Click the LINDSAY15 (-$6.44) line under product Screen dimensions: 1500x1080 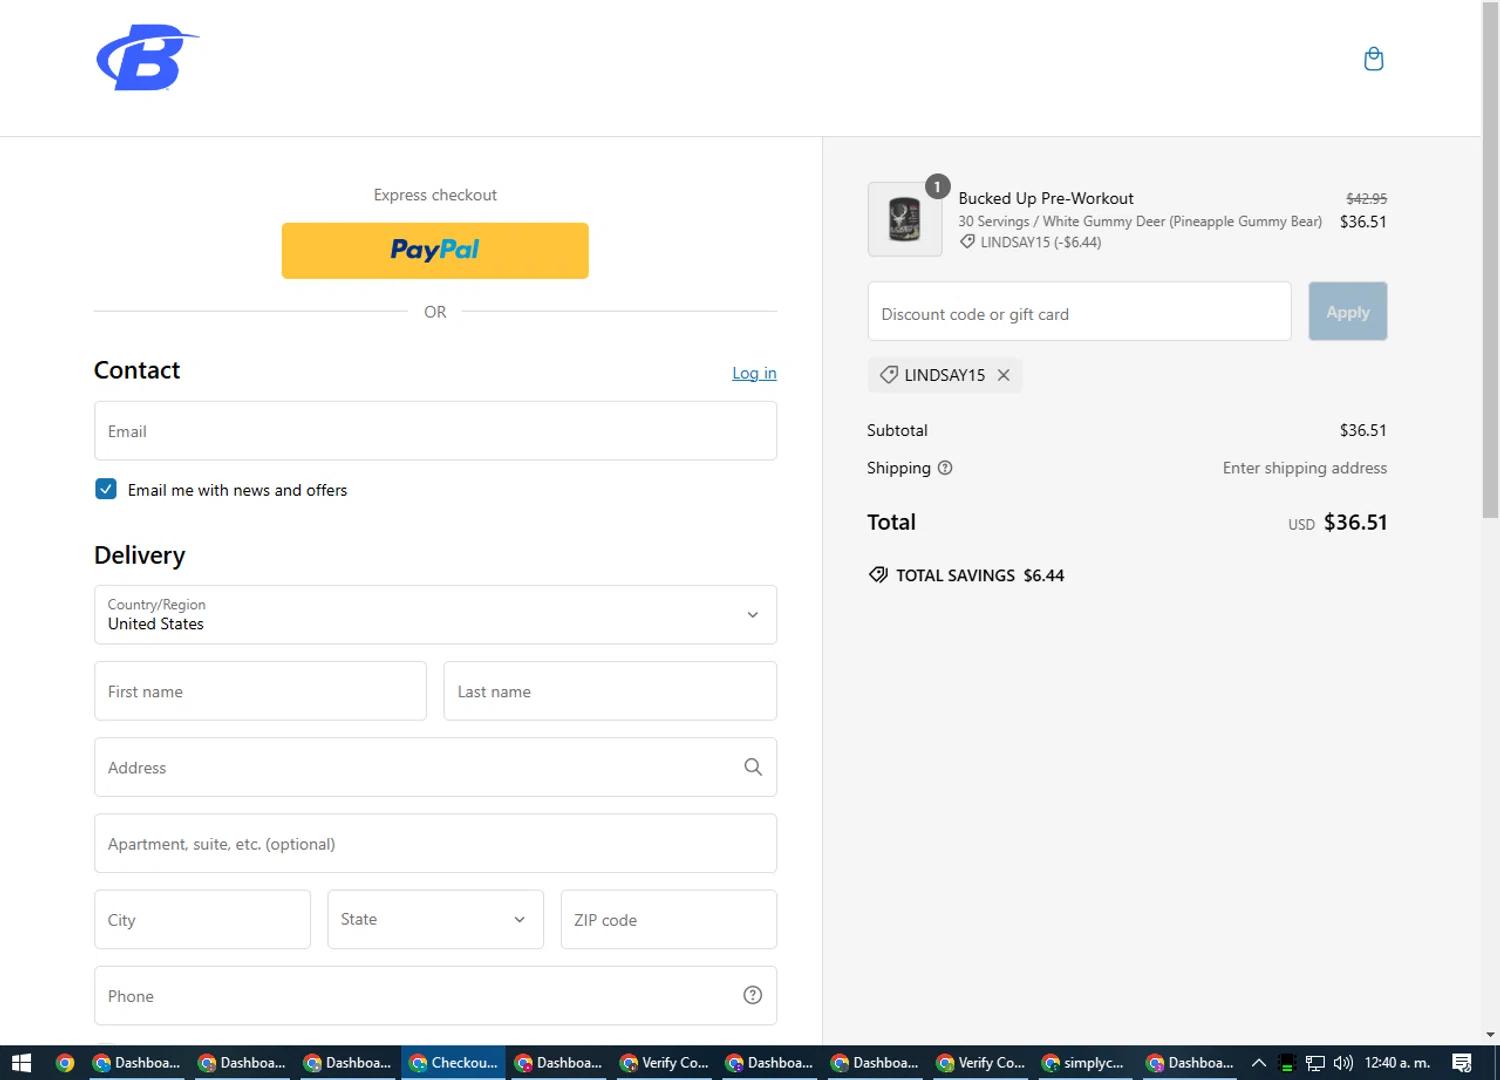(x=1030, y=242)
